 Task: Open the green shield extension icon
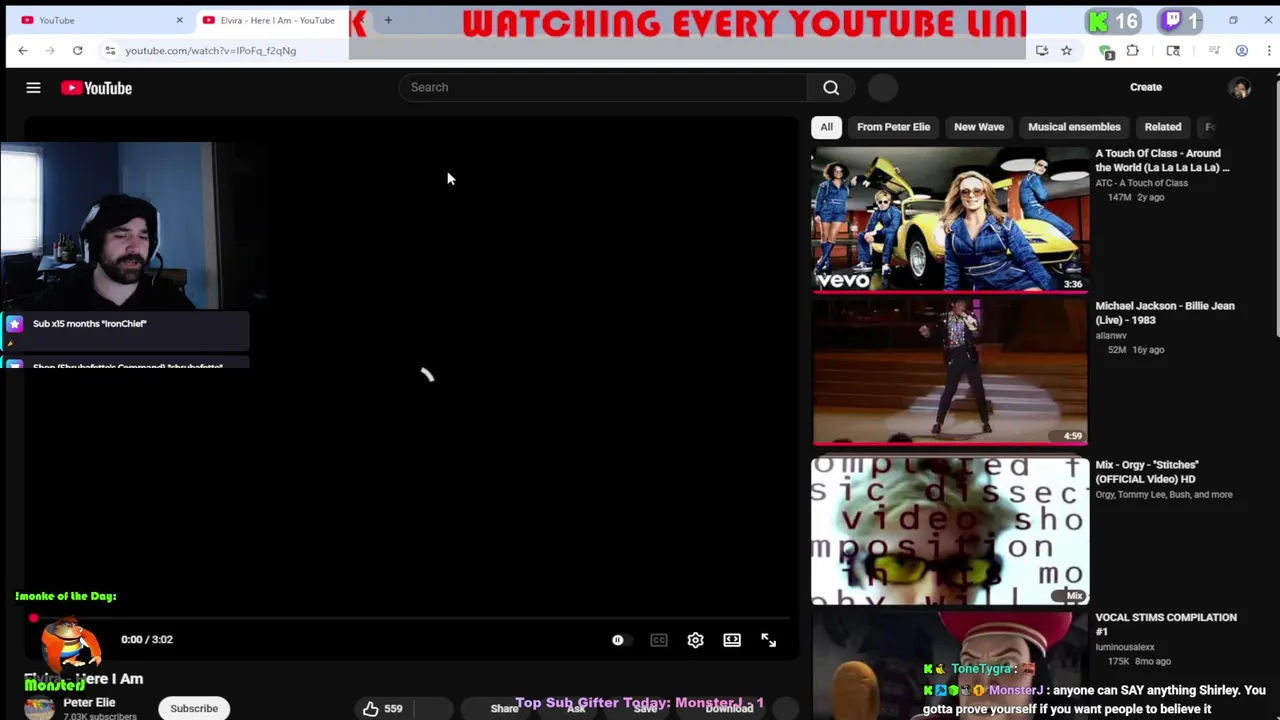1106,51
